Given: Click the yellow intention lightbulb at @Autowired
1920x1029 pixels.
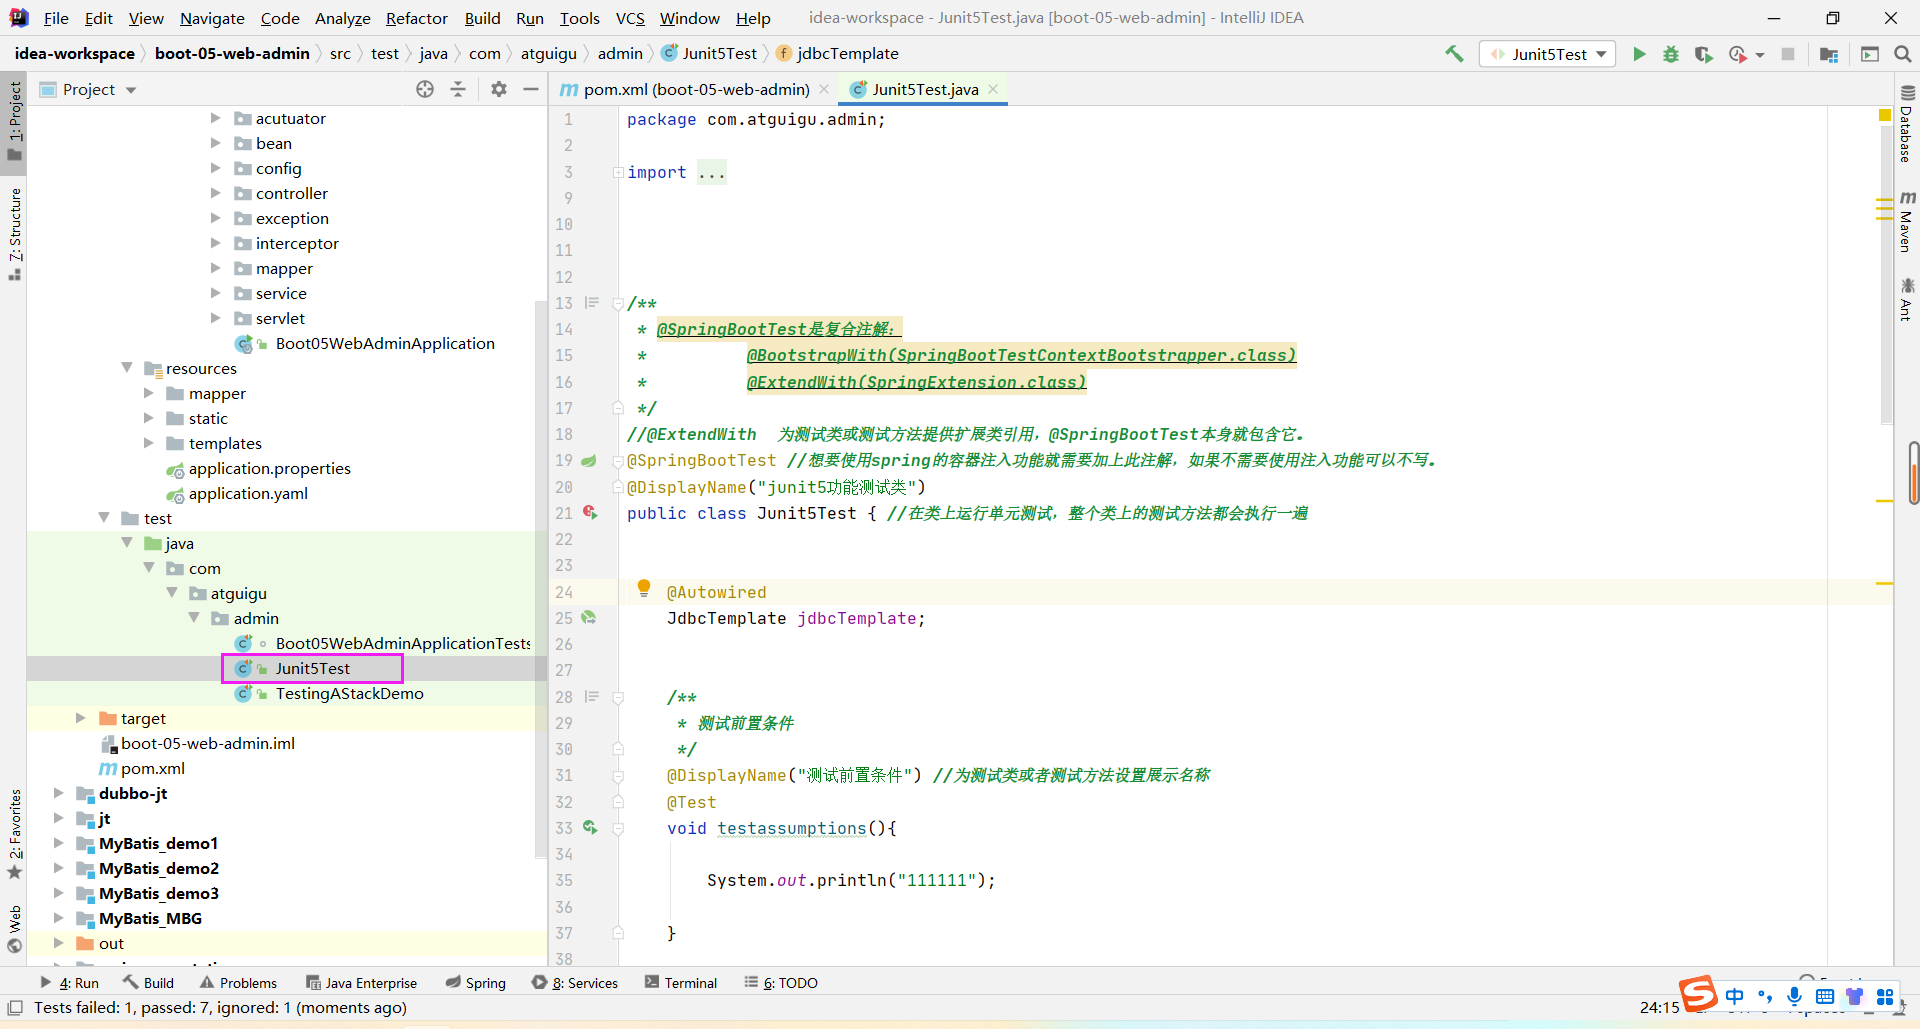Looking at the screenshot, I should [644, 588].
